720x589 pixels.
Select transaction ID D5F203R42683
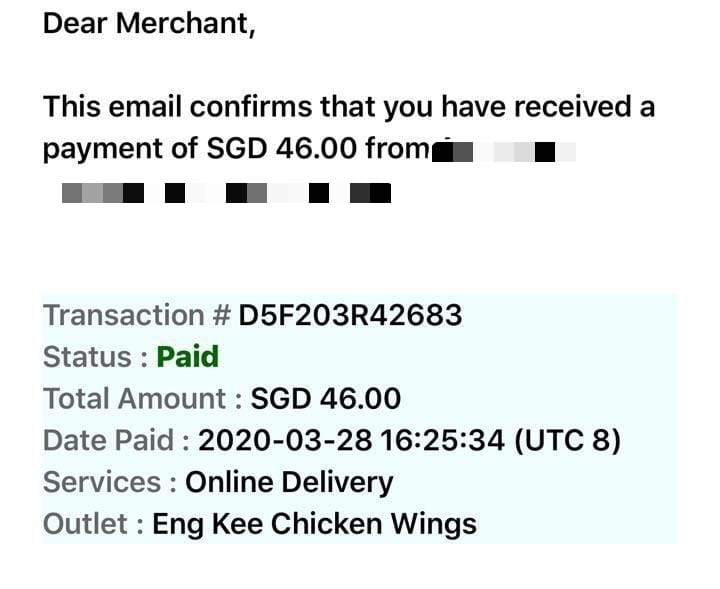350,316
